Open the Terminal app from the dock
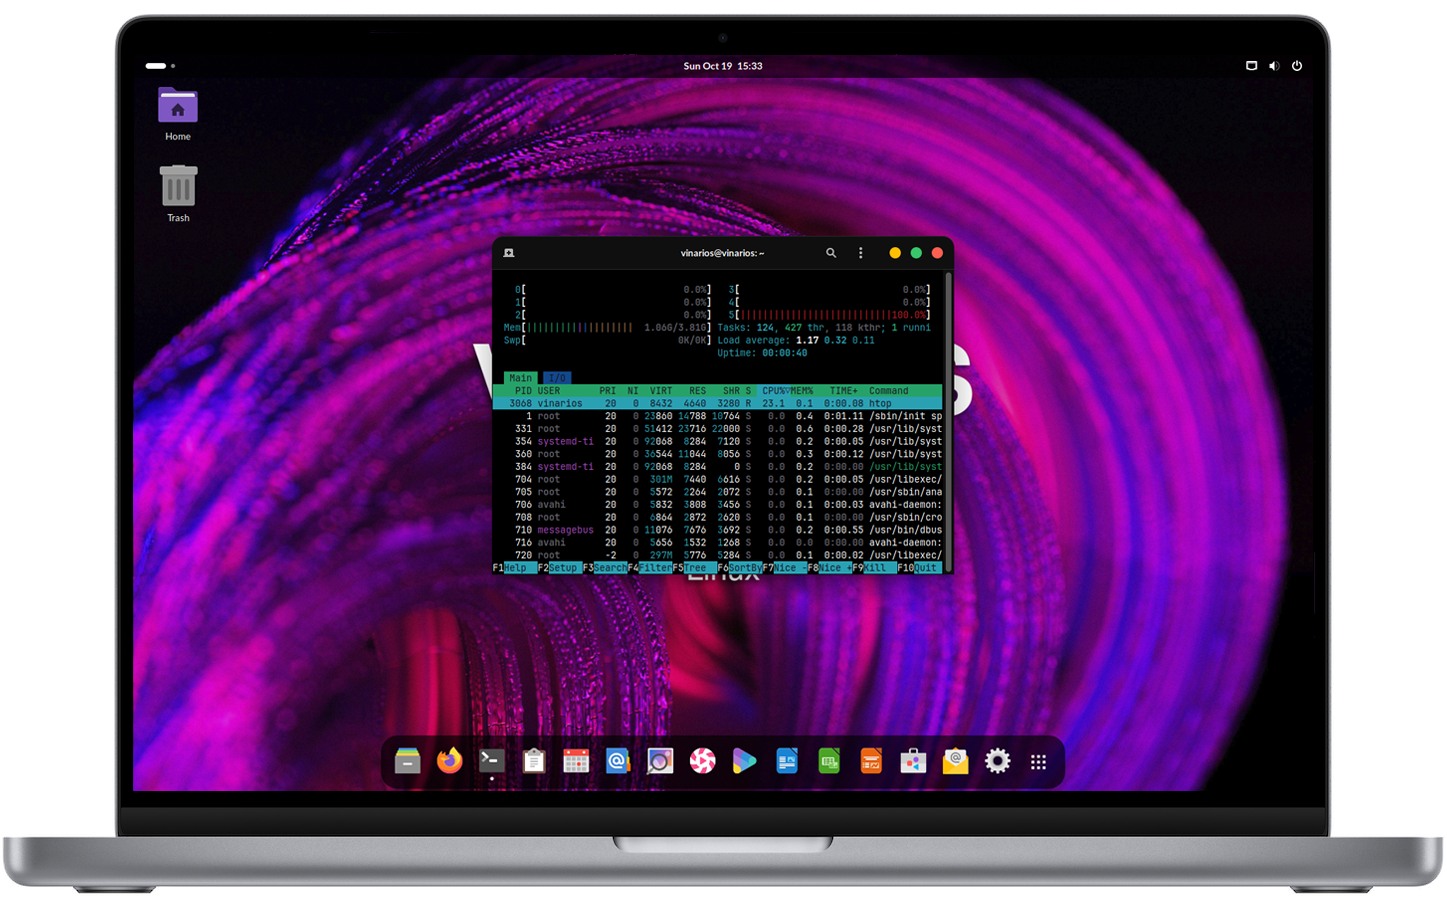1447x909 pixels. point(490,761)
